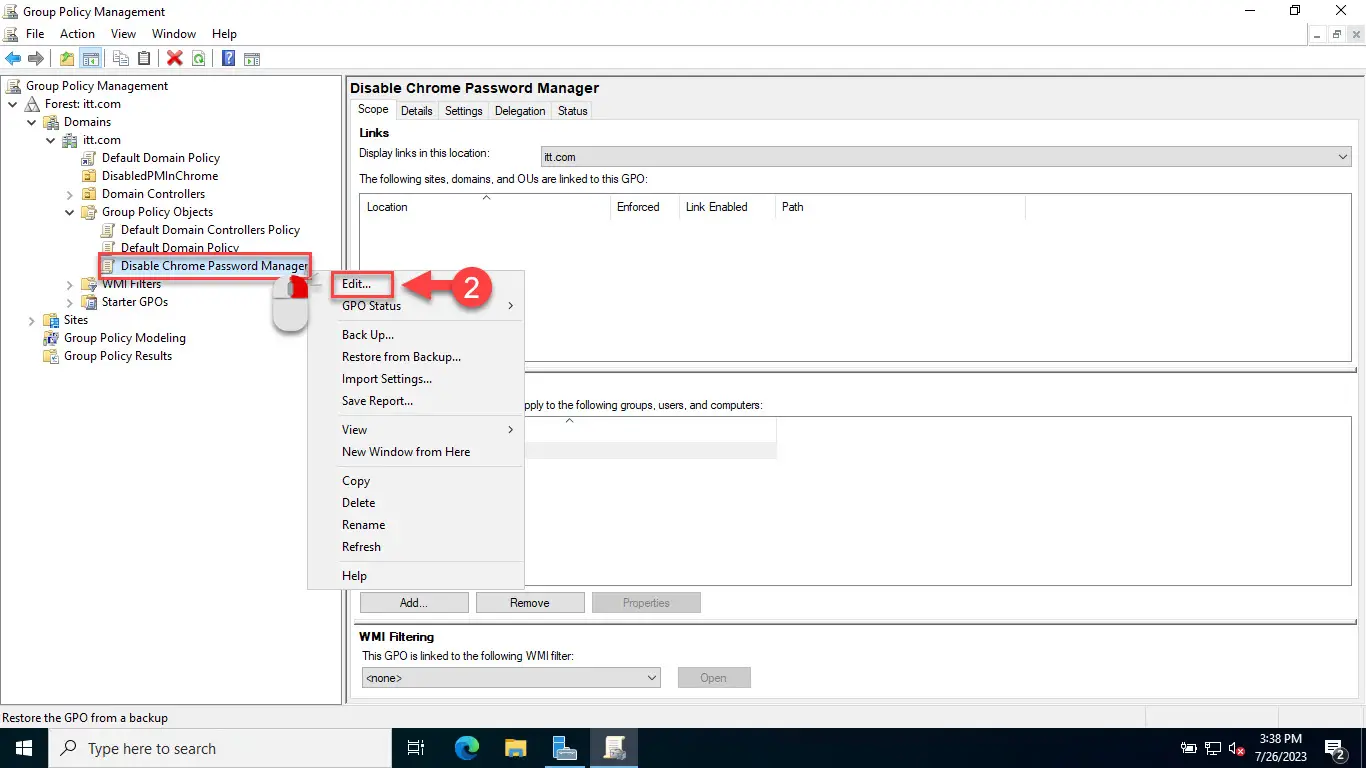Click the Default Domain Policy linked GPO icon
1366x768 pixels.
(90, 158)
